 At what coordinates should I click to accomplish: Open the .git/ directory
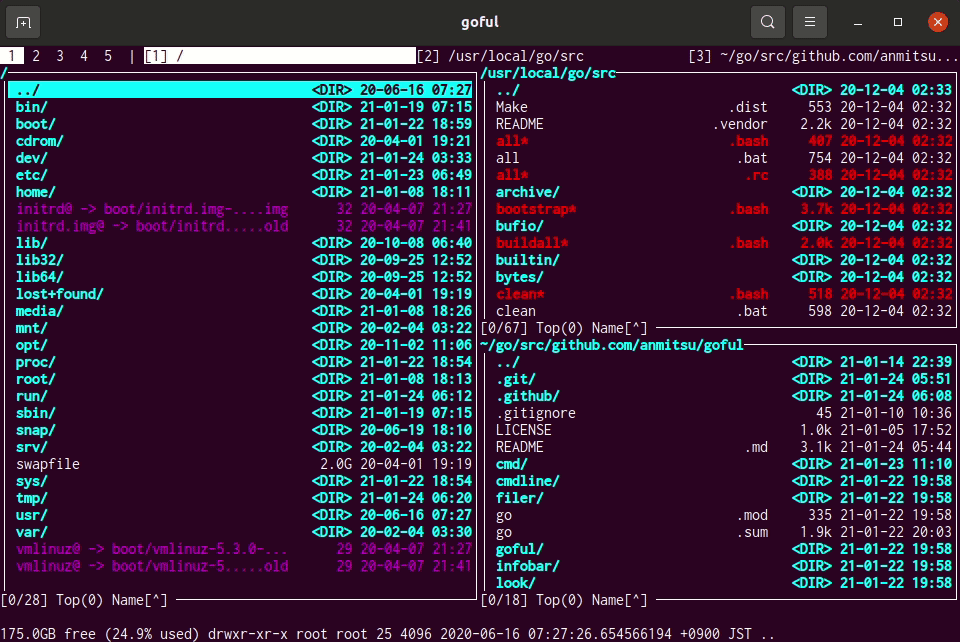(724, 379)
